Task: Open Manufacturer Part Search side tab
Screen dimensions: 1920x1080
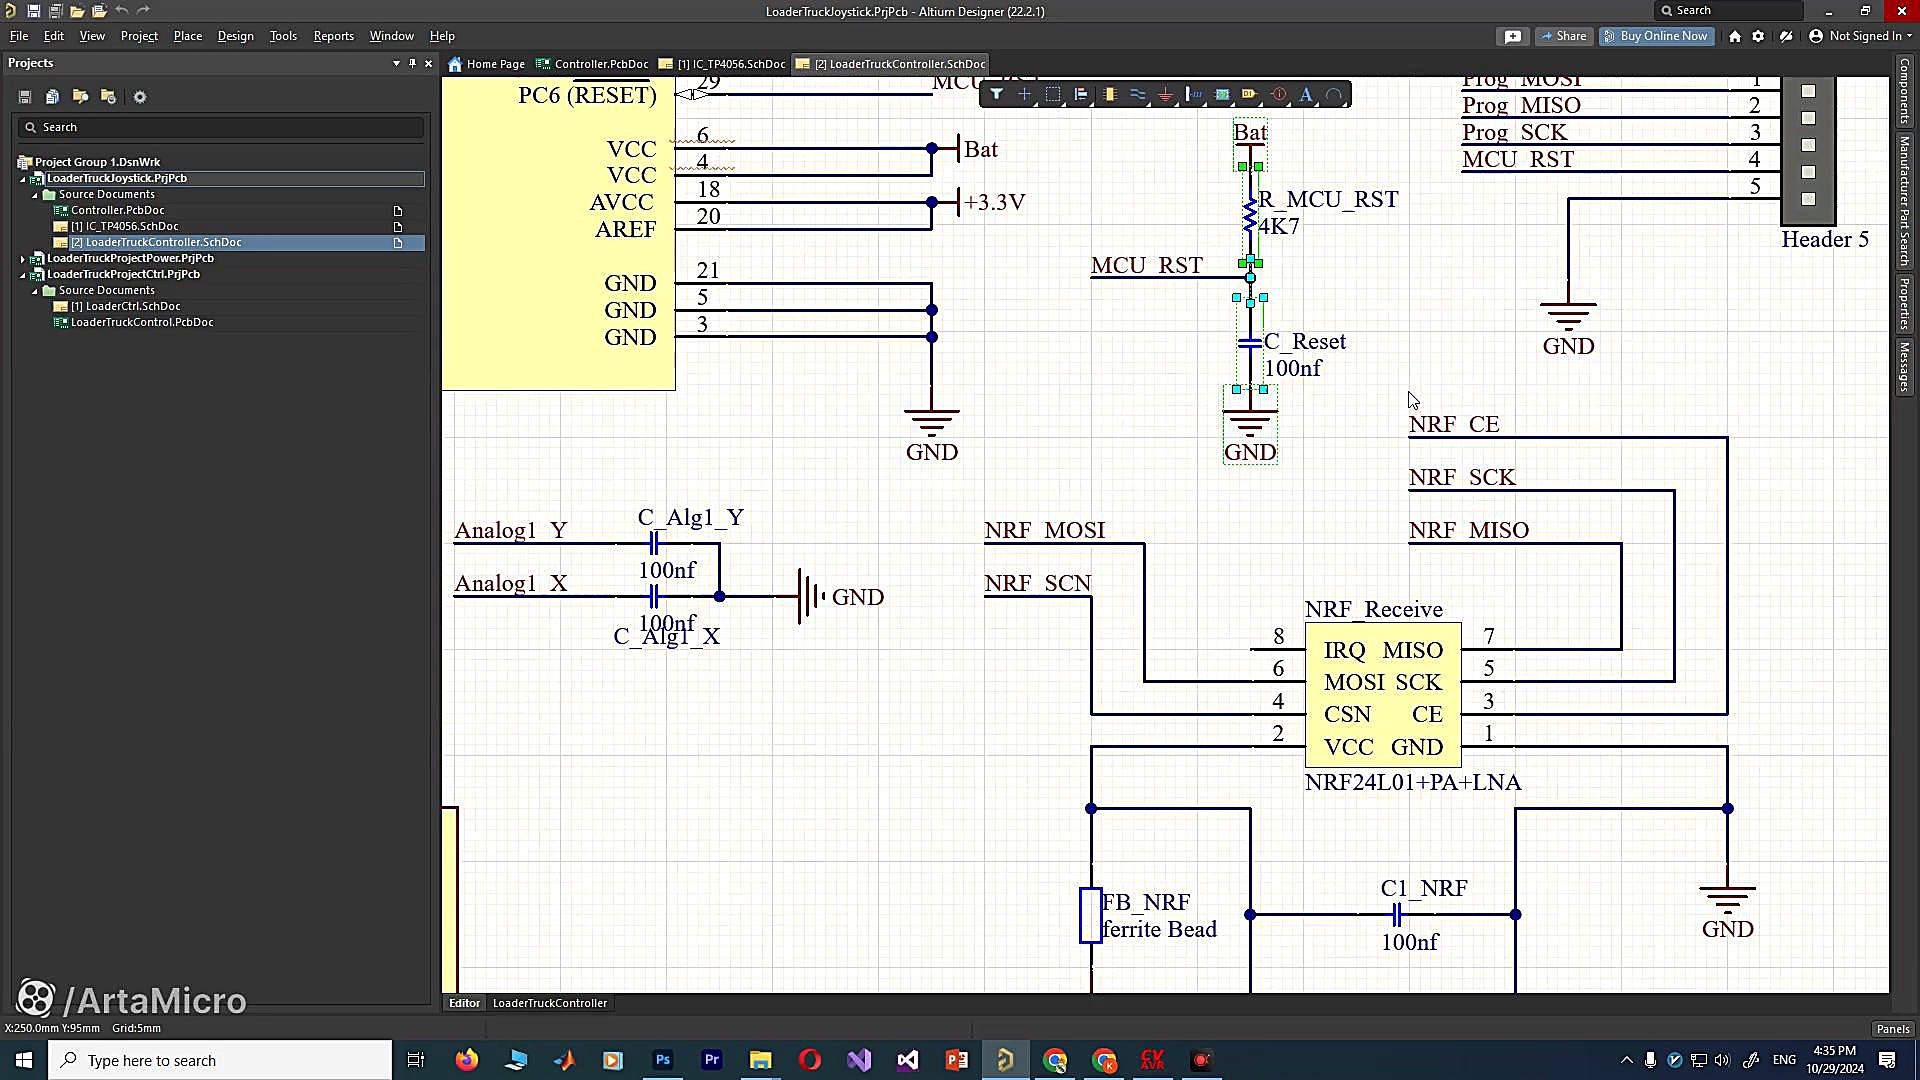Action: click(1904, 201)
